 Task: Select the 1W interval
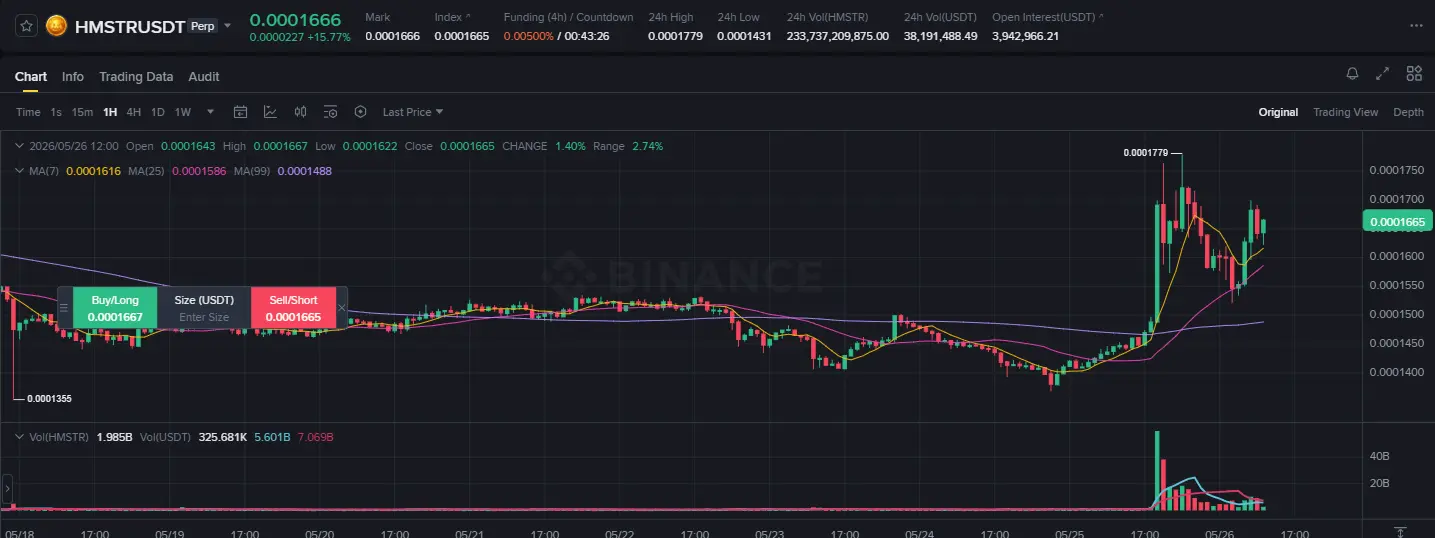tap(182, 112)
